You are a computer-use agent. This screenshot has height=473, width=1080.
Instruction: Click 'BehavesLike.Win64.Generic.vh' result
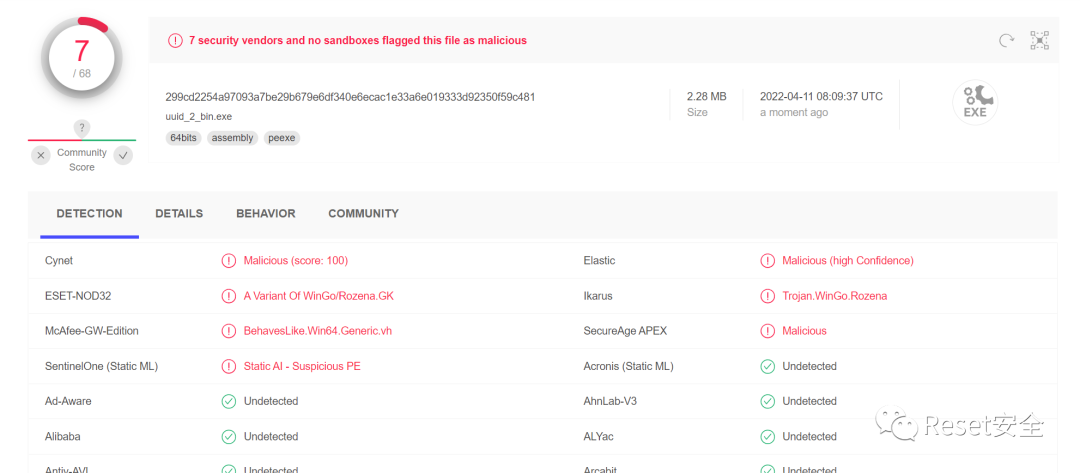[x=318, y=331]
